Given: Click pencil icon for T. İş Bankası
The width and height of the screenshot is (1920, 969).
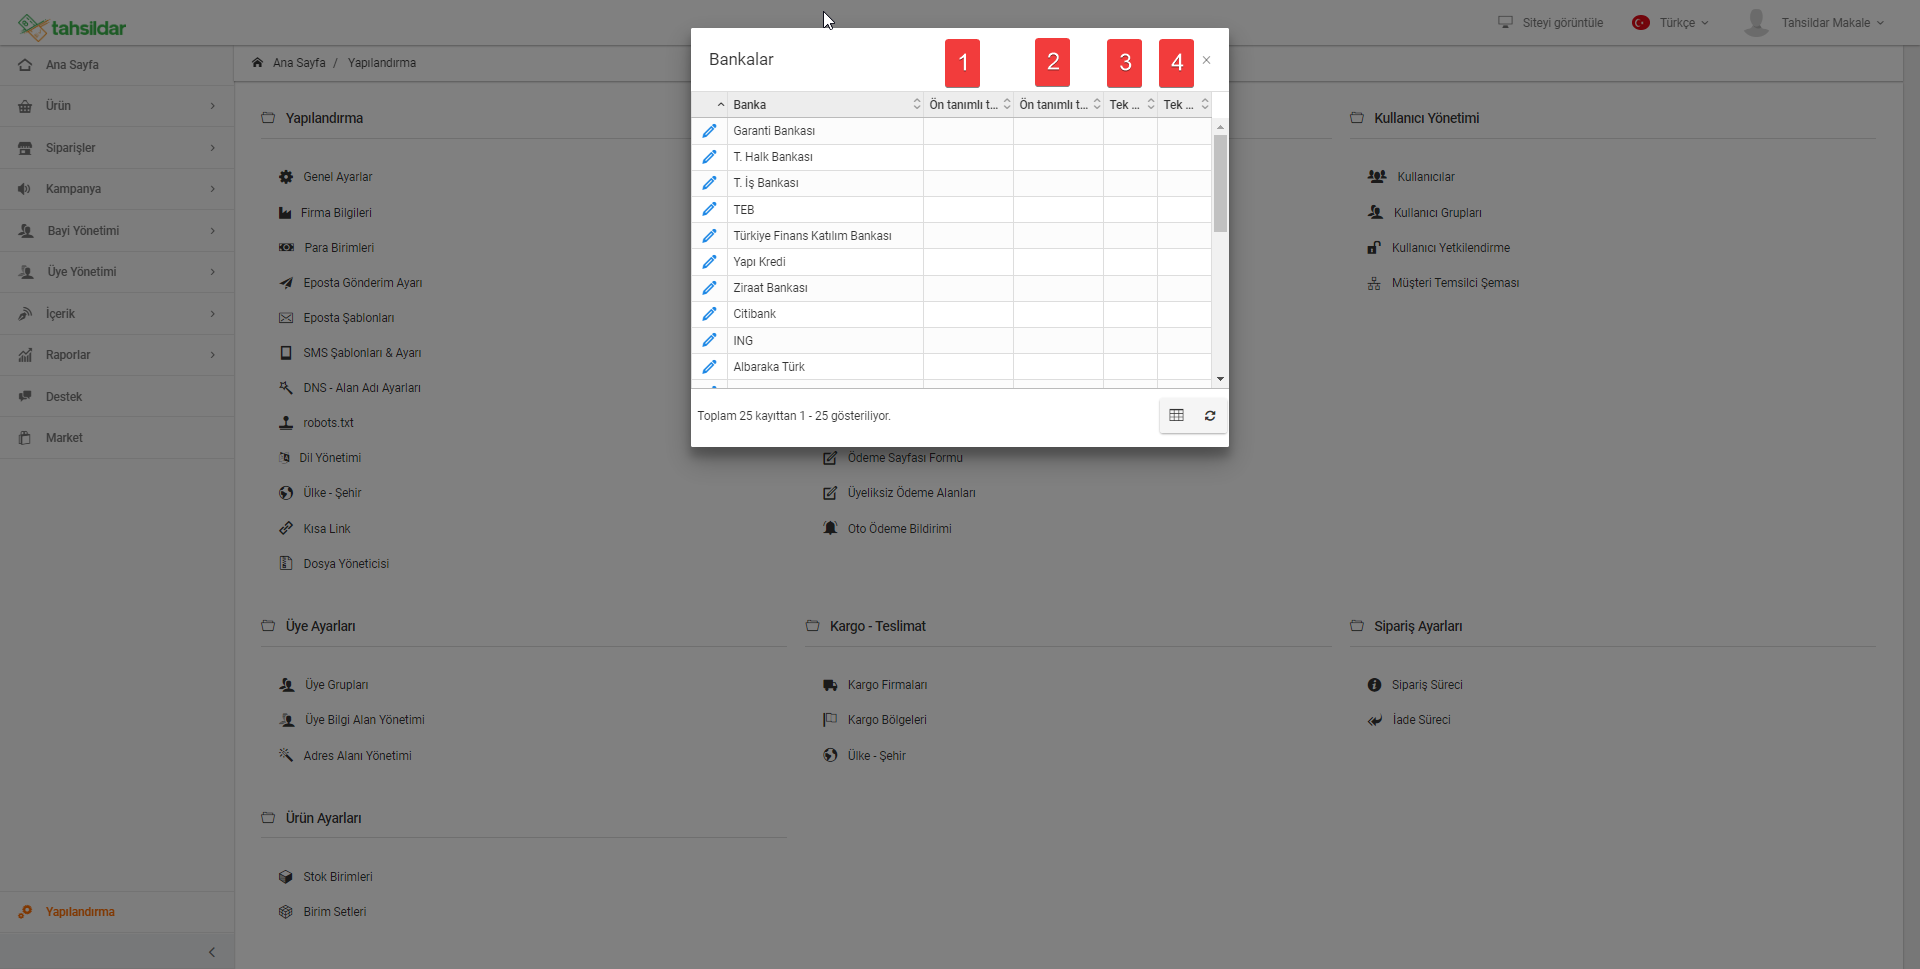Looking at the screenshot, I should 709,183.
